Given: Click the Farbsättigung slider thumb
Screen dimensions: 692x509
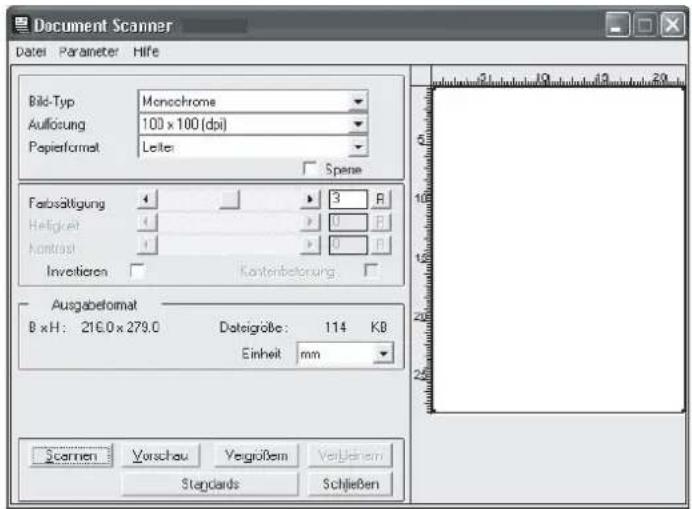Looking at the screenshot, I should [229, 199].
